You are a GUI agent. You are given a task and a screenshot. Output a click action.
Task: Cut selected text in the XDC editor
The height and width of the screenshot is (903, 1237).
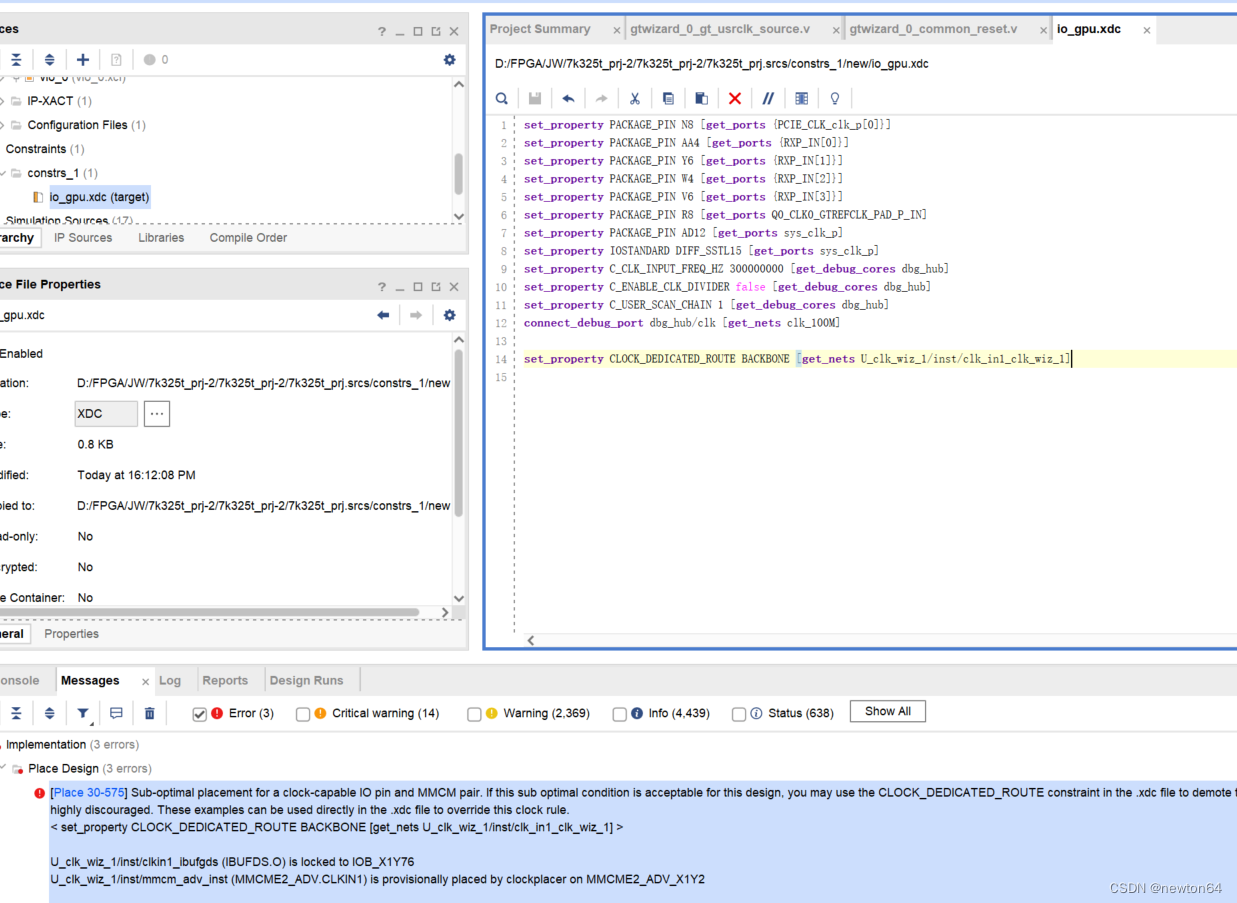634,98
